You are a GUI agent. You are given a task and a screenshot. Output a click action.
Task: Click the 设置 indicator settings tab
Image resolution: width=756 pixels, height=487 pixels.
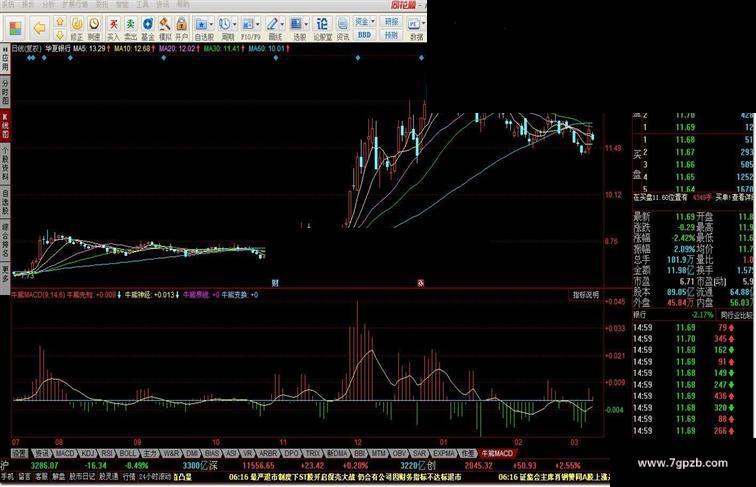pyautogui.click(x=20, y=453)
